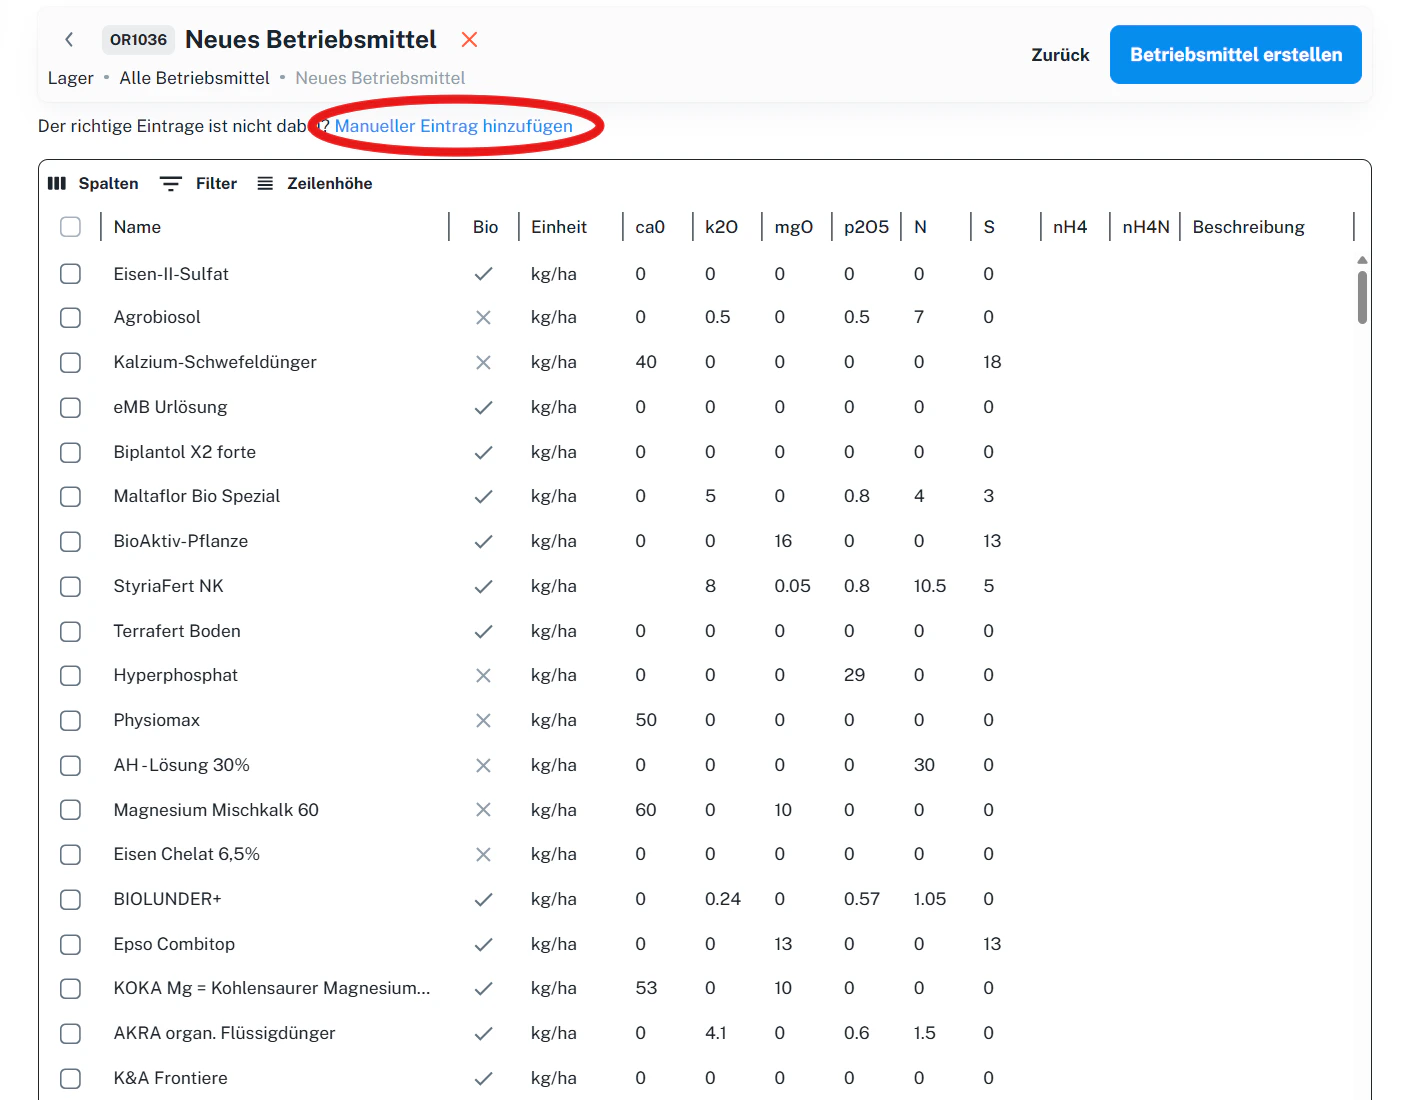The height and width of the screenshot is (1100, 1405).
Task: Click the Zurück button
Action: click(x=1060, y=55)
